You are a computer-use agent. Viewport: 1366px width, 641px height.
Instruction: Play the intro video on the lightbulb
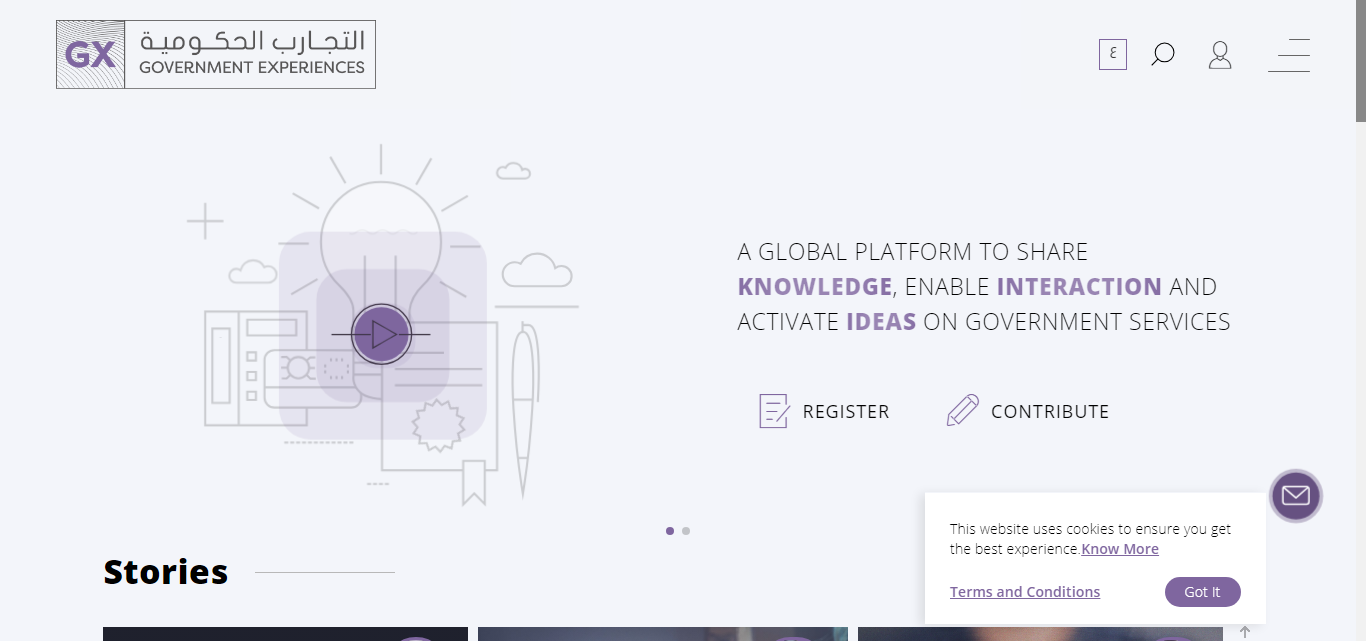[381, 333]
